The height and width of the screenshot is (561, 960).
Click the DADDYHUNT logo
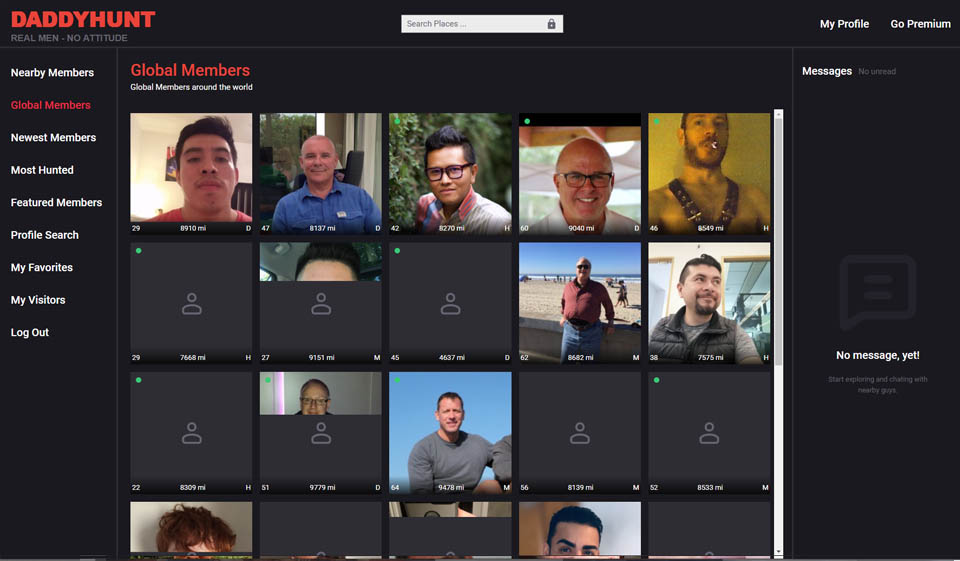(83, 20)
